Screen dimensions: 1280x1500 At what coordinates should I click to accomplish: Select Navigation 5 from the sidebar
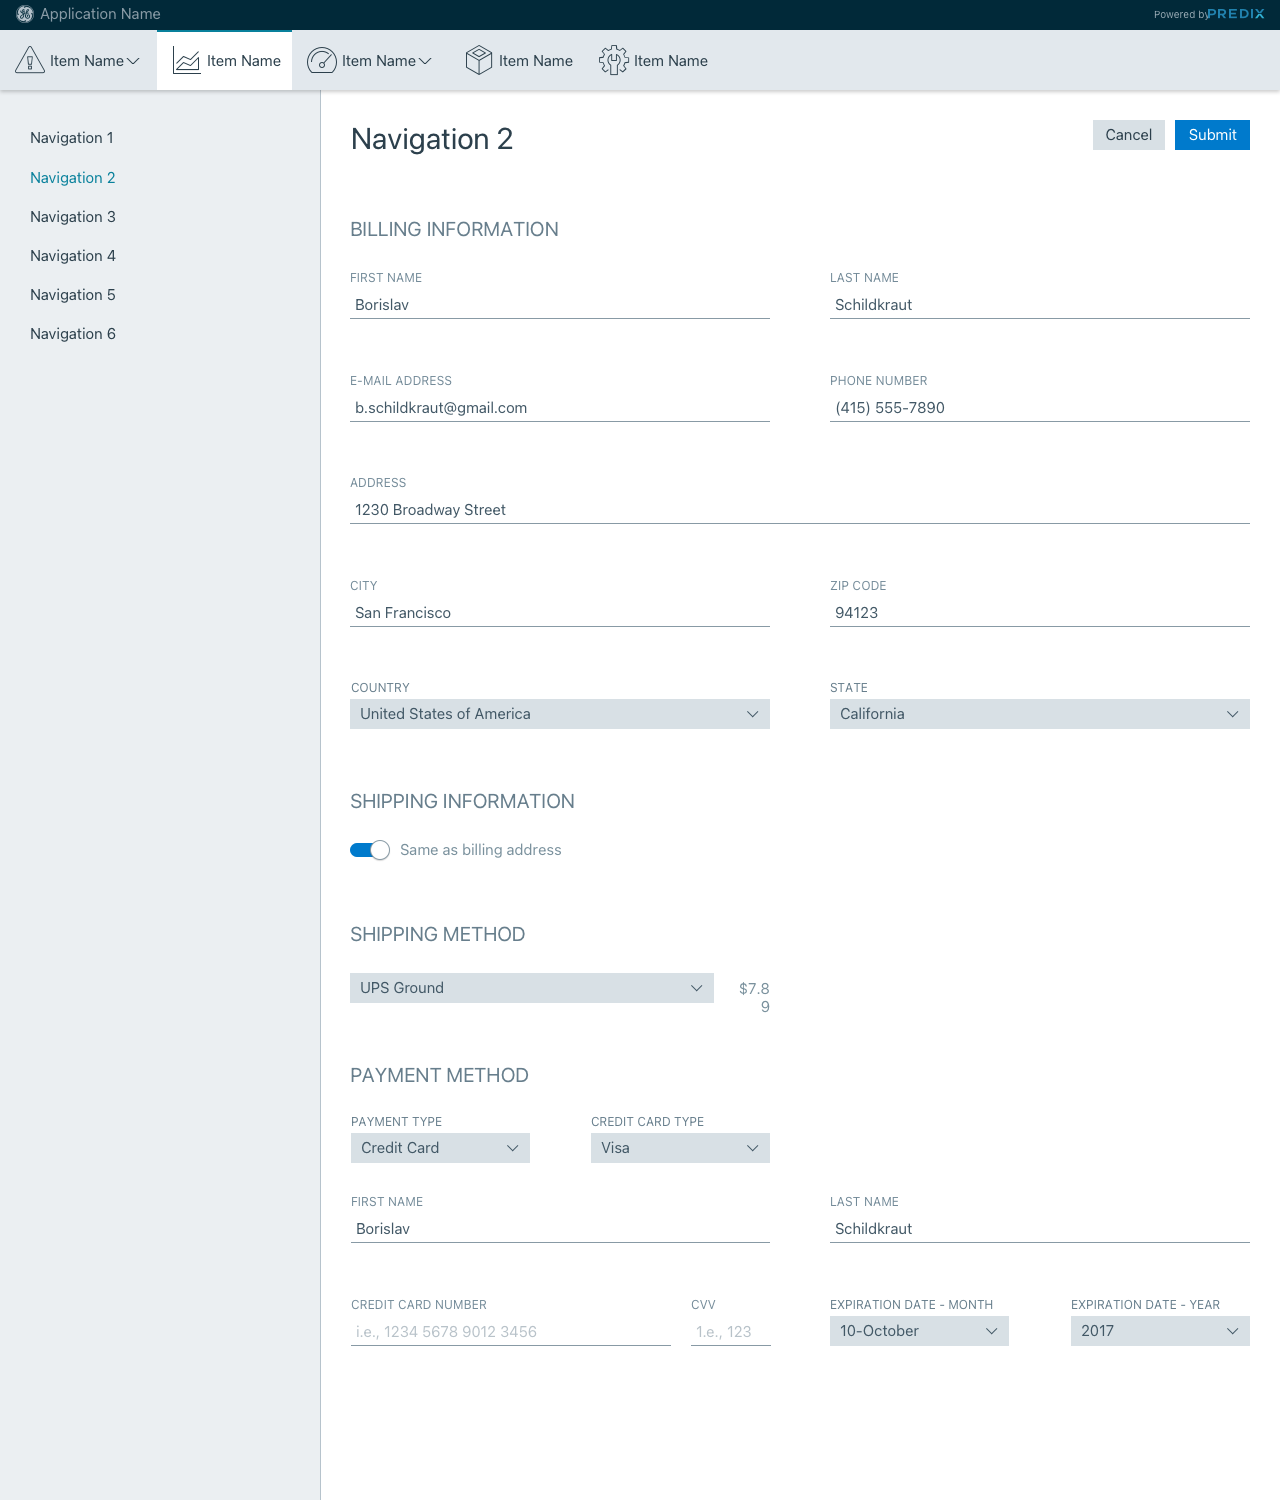tap(73, 295)
